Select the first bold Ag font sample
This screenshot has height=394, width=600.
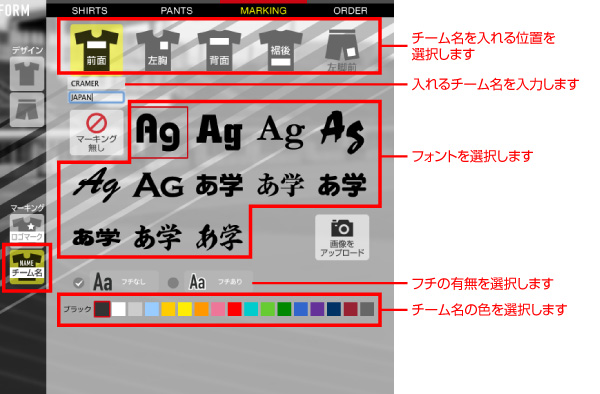pyautogui.click(x=158, y=132)
